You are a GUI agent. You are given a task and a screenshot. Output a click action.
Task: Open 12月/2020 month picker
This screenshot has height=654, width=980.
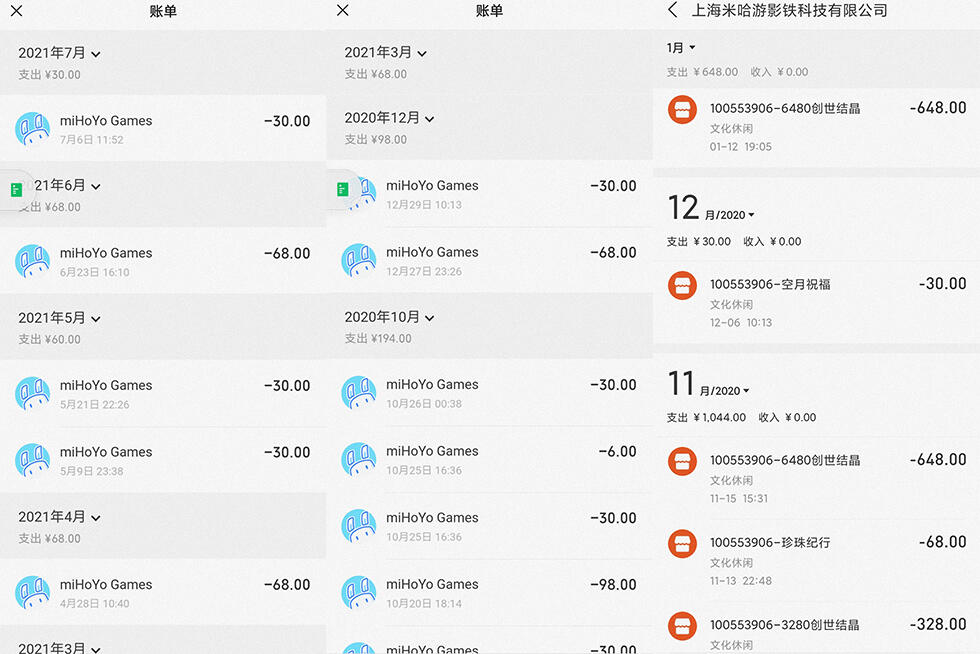point(711,209)
